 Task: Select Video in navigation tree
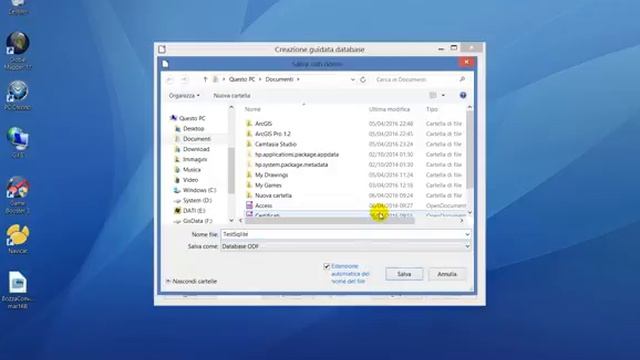coord(190,180)
